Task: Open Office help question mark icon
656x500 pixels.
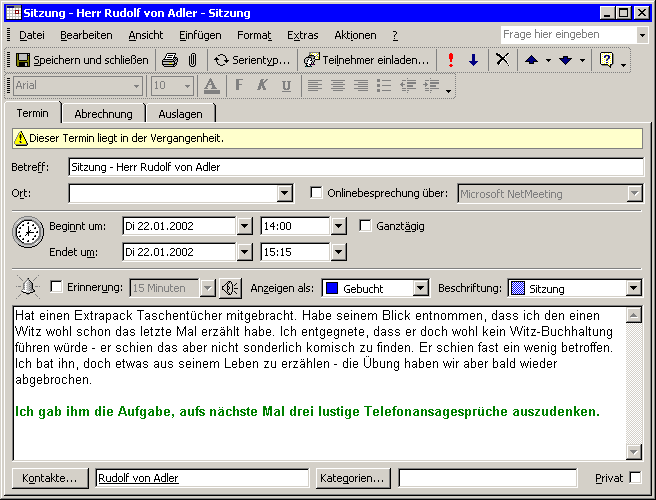Action: click(x=606, y=60)
